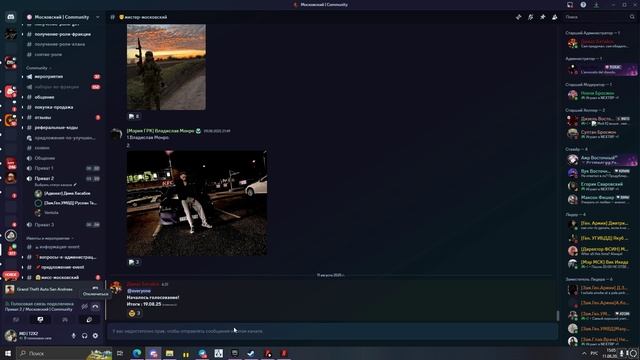Open получение-роли-фракции channel
This screenshot has width=640, height=360.
[x=62, y=34]
